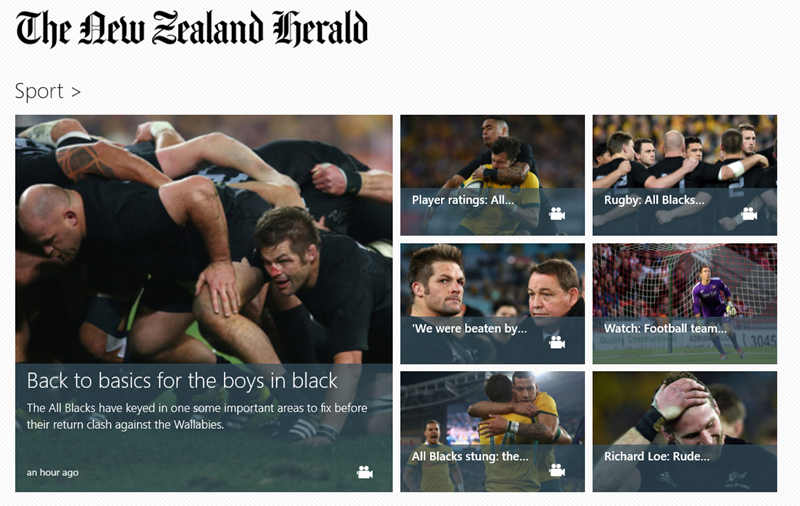Click the 'an hour ago' timestamp
Screen dimensions: 800x506
53,473
